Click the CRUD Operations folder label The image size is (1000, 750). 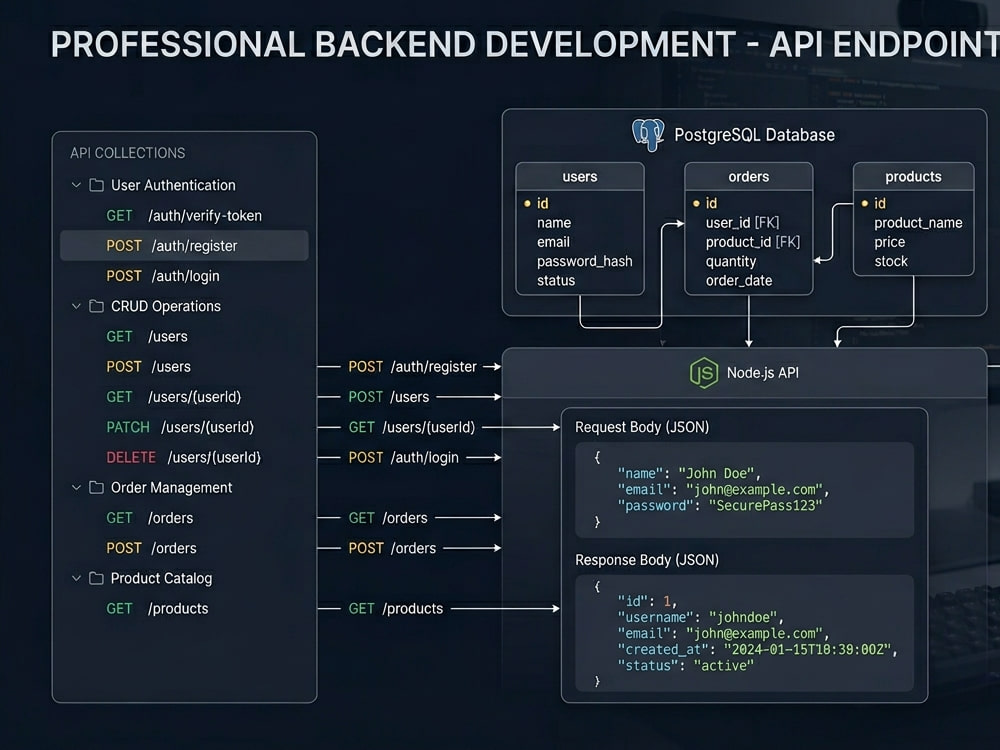(166, 306)
